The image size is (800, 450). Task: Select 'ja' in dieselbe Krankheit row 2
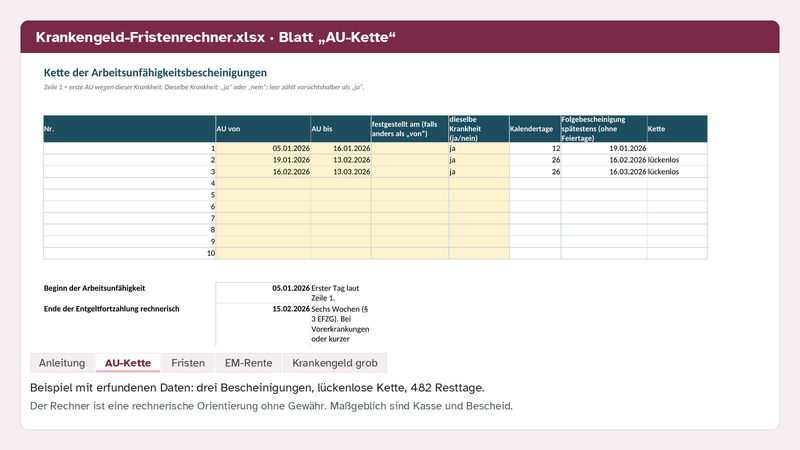pyautogui.click(x=479, y=160)
